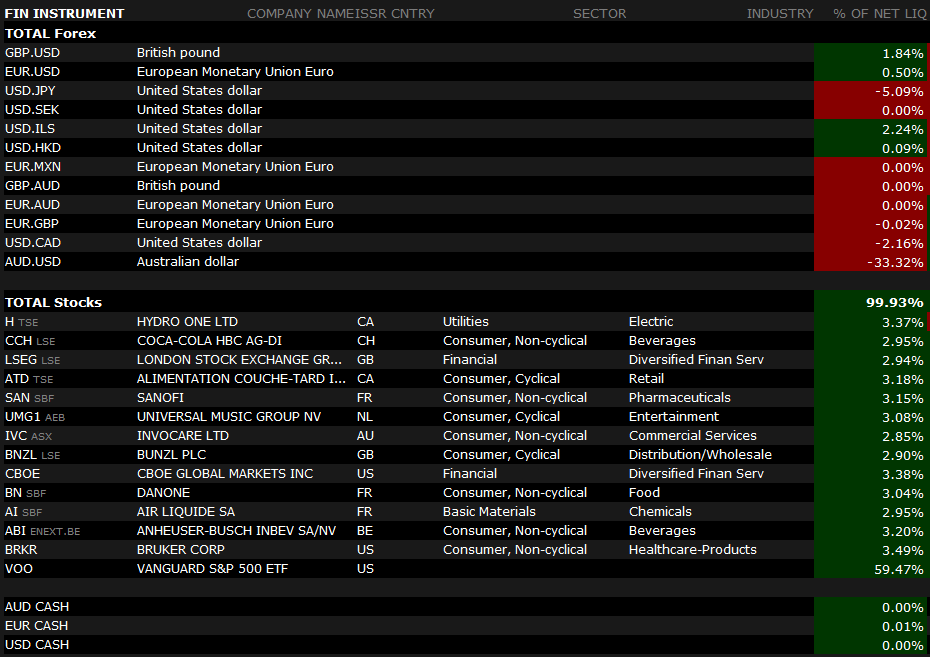
Task: Click the Commercial Services industry cell
Action: coord(693,436)
